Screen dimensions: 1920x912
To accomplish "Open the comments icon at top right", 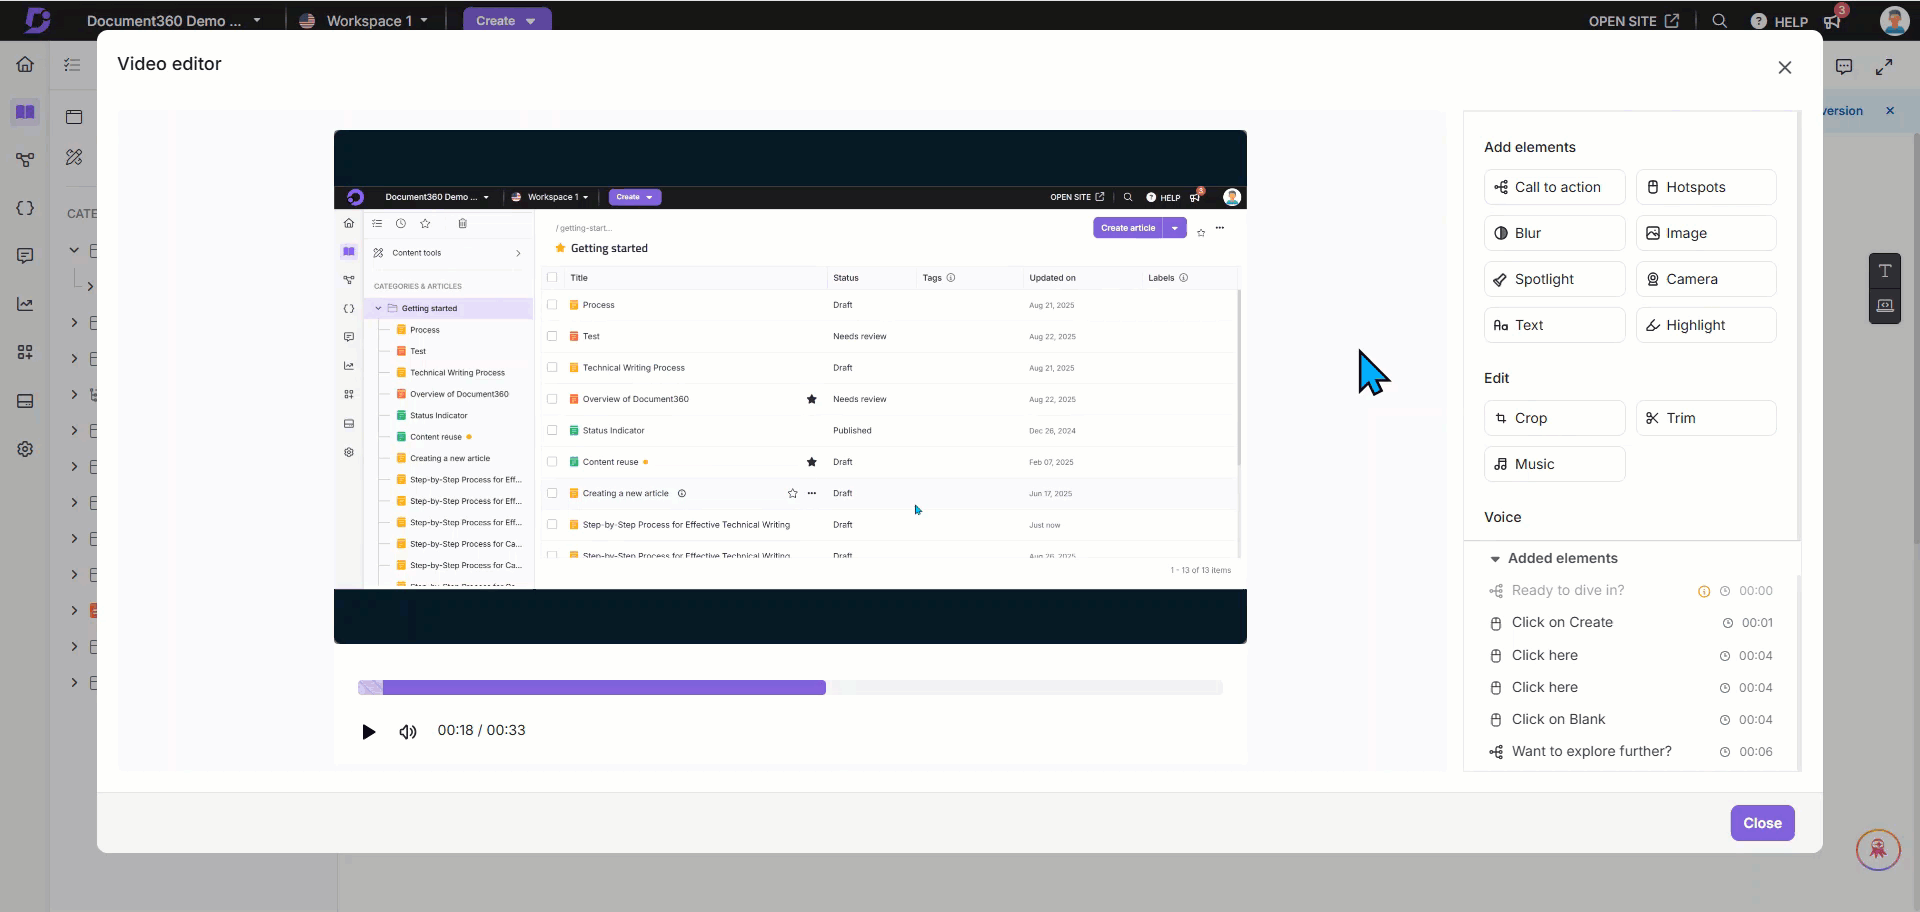I will click(x=1844, y=67).
